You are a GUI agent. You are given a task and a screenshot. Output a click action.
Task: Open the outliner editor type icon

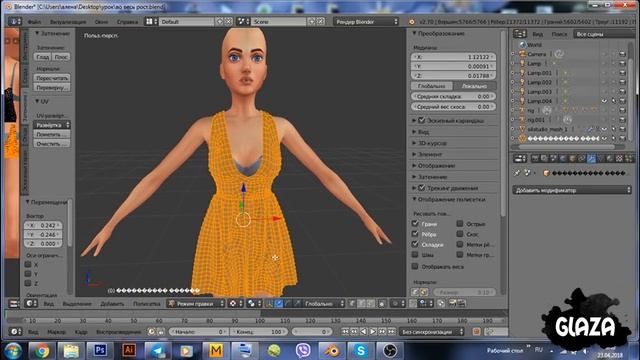[520, 34]
